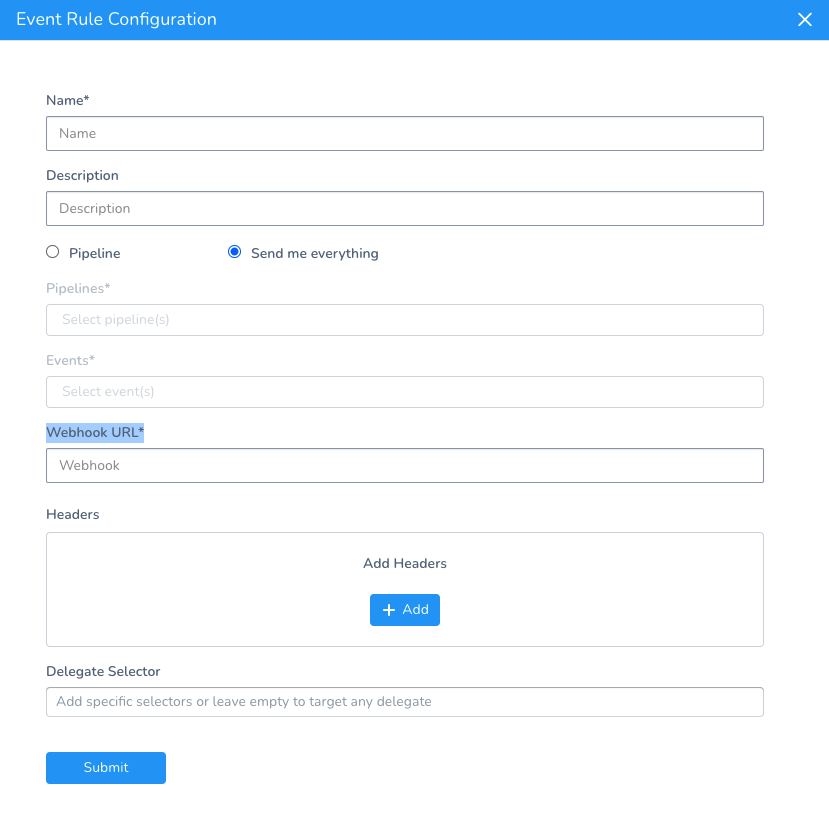Click the Name* field label

point(68,100)
